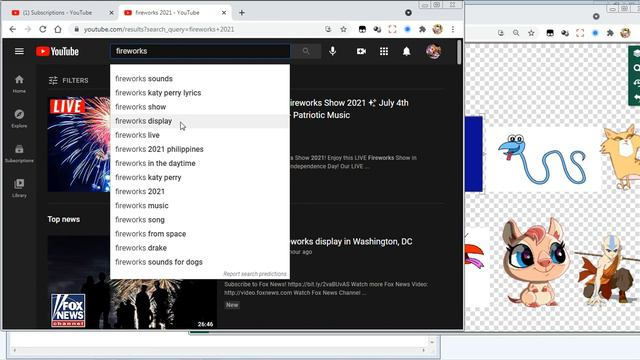
Task: Open the YouTube account avatar menu
Action: pyautogui.click(x=433, y=51)
